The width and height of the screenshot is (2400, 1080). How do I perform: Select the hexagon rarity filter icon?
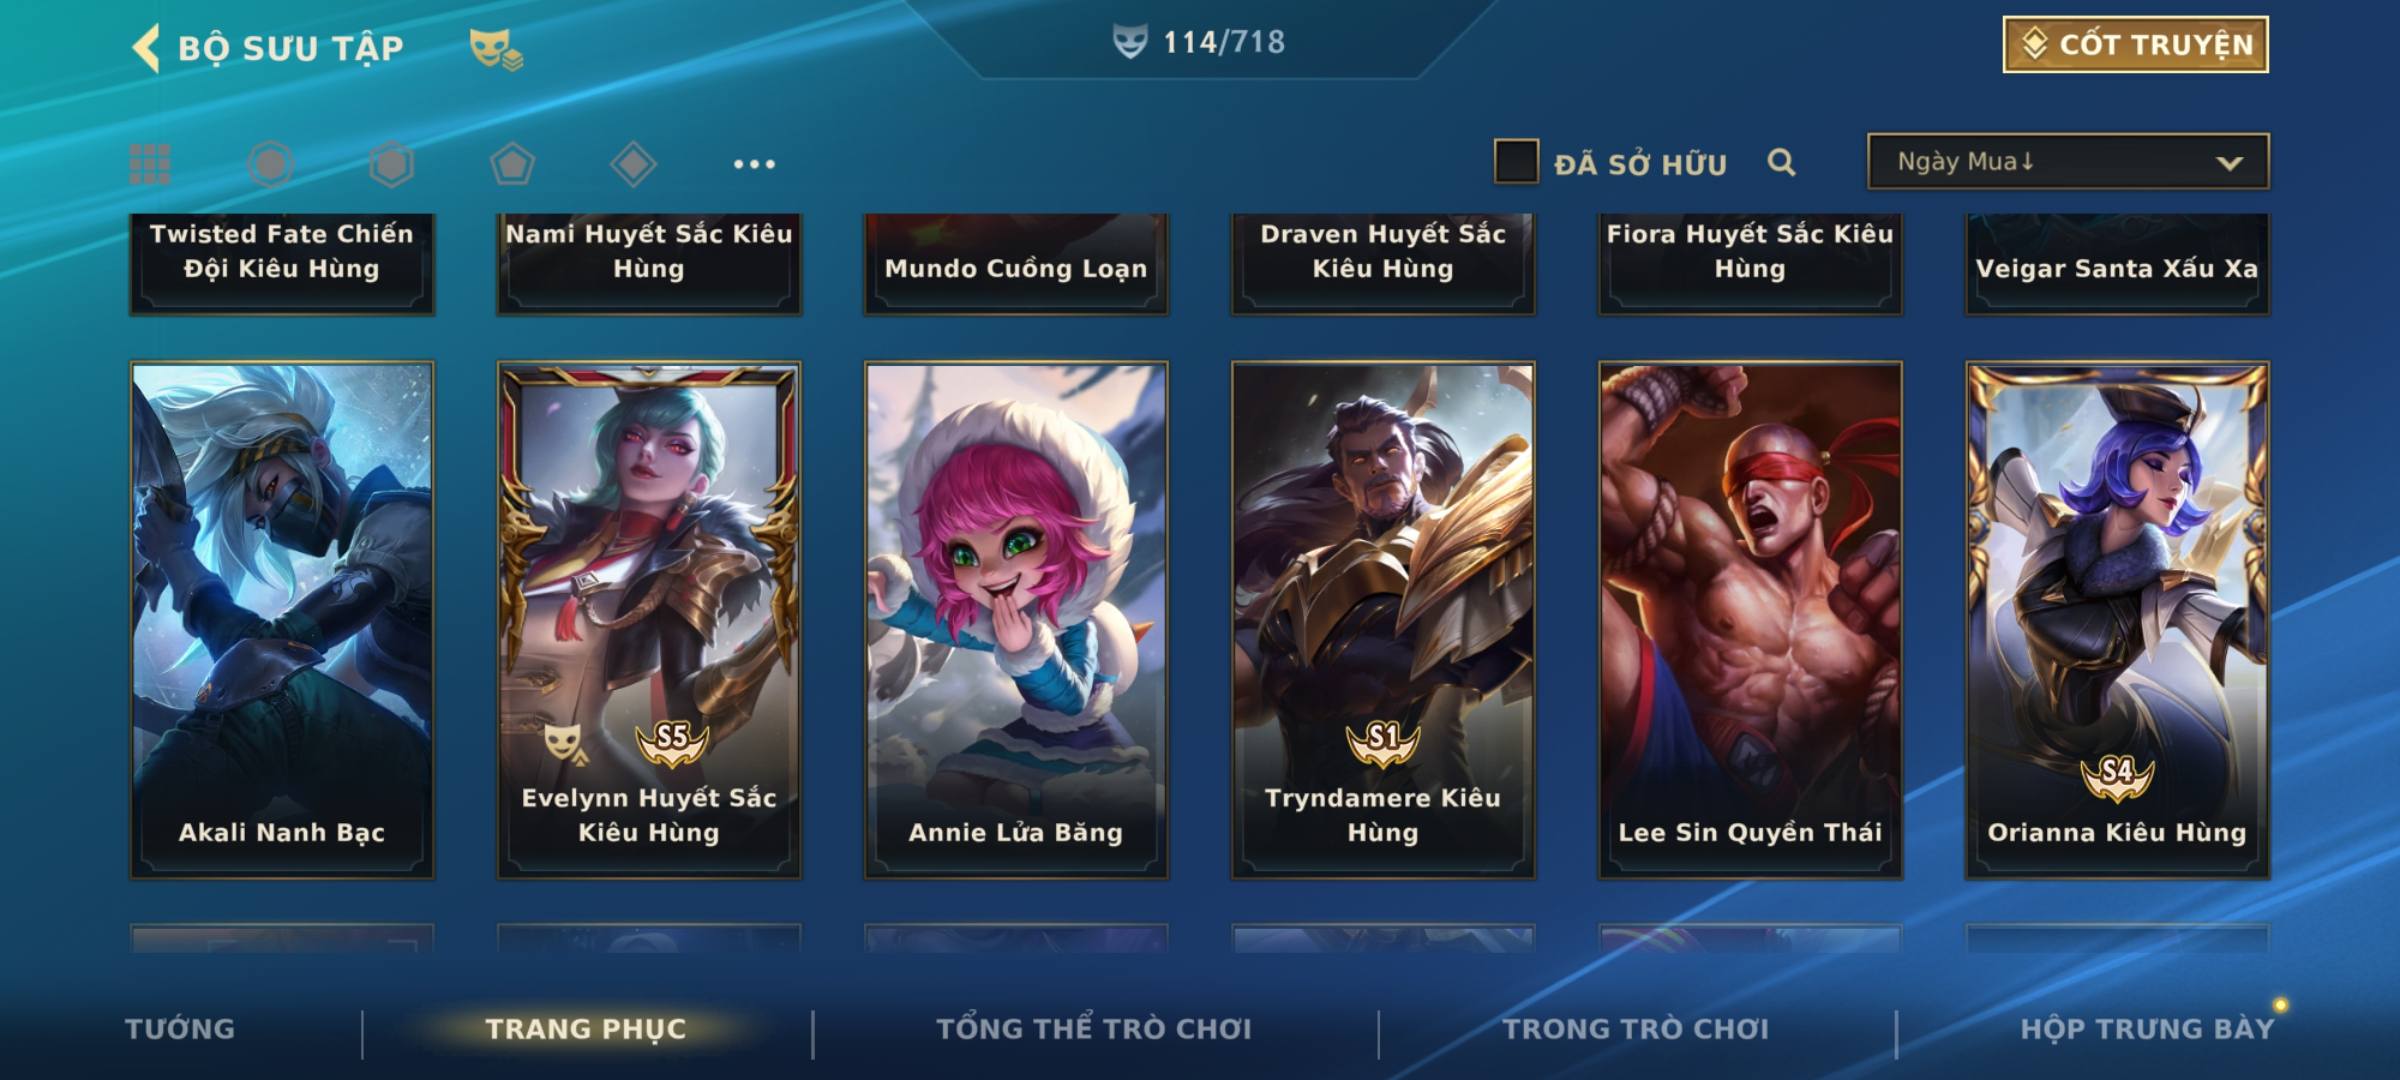point(391,164)
